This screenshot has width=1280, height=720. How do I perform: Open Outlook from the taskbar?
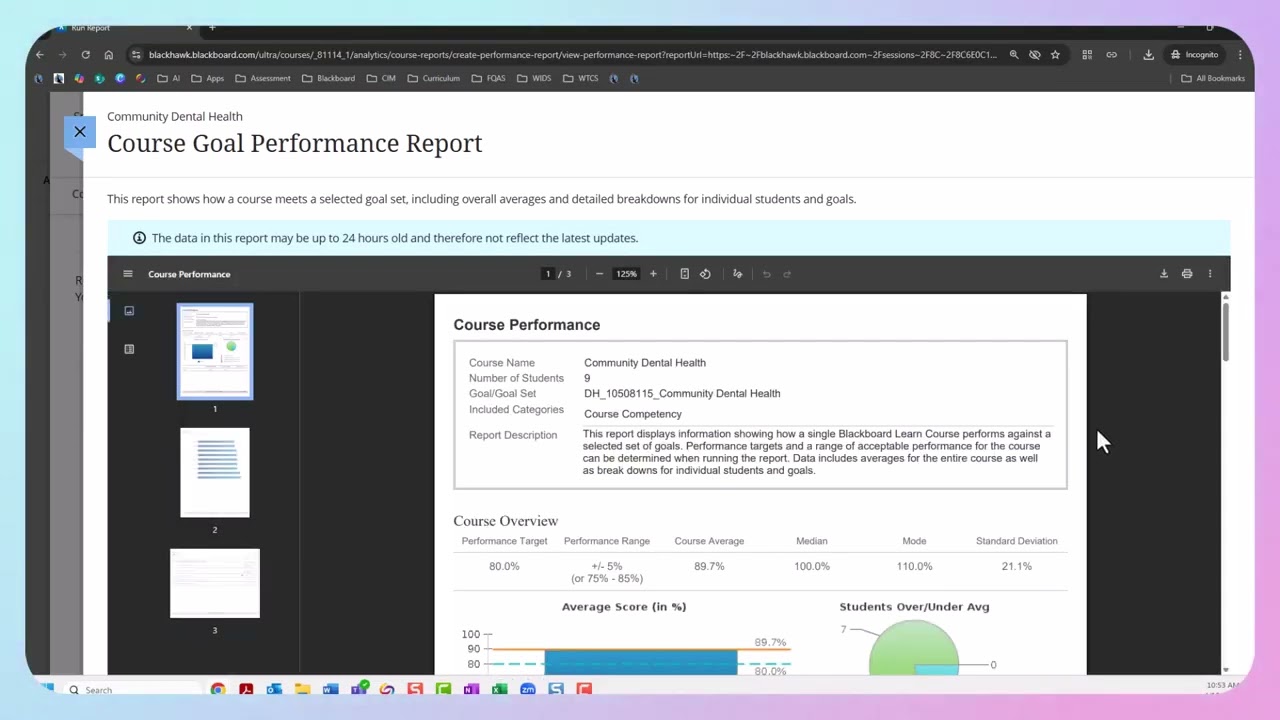coord(274,689)
